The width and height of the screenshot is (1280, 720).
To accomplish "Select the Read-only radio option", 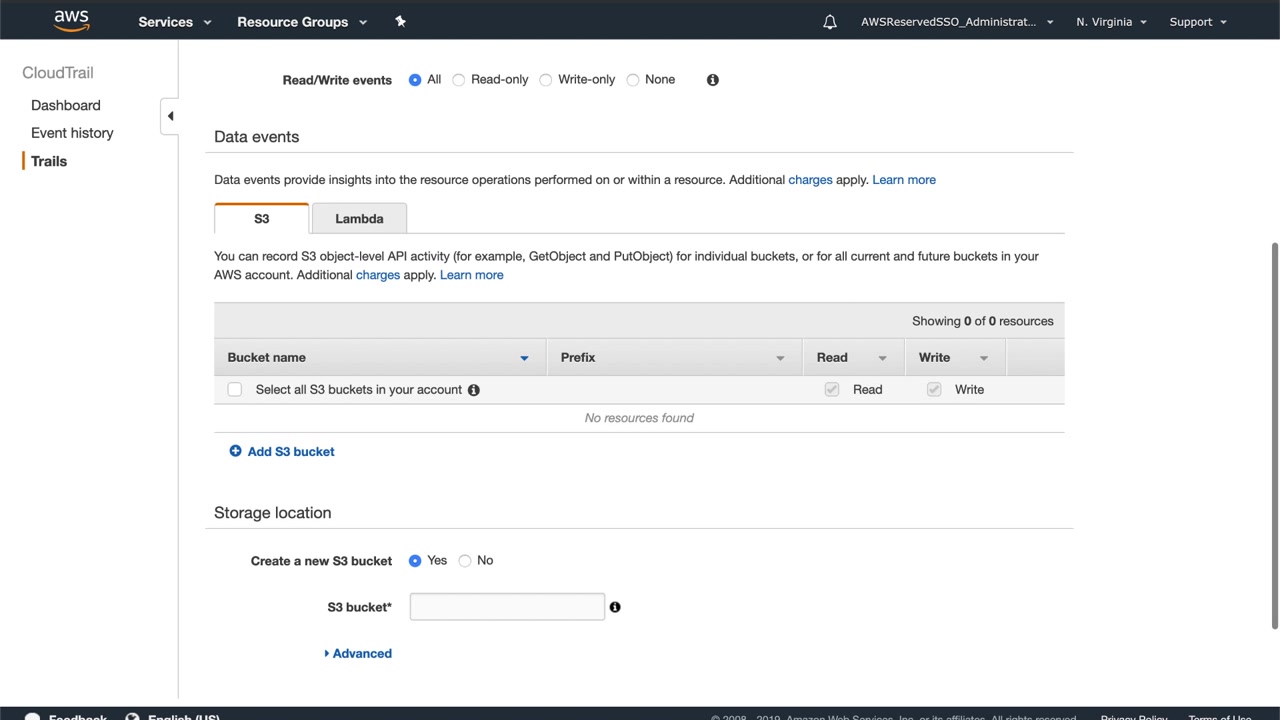I will (x=459, y=80).
